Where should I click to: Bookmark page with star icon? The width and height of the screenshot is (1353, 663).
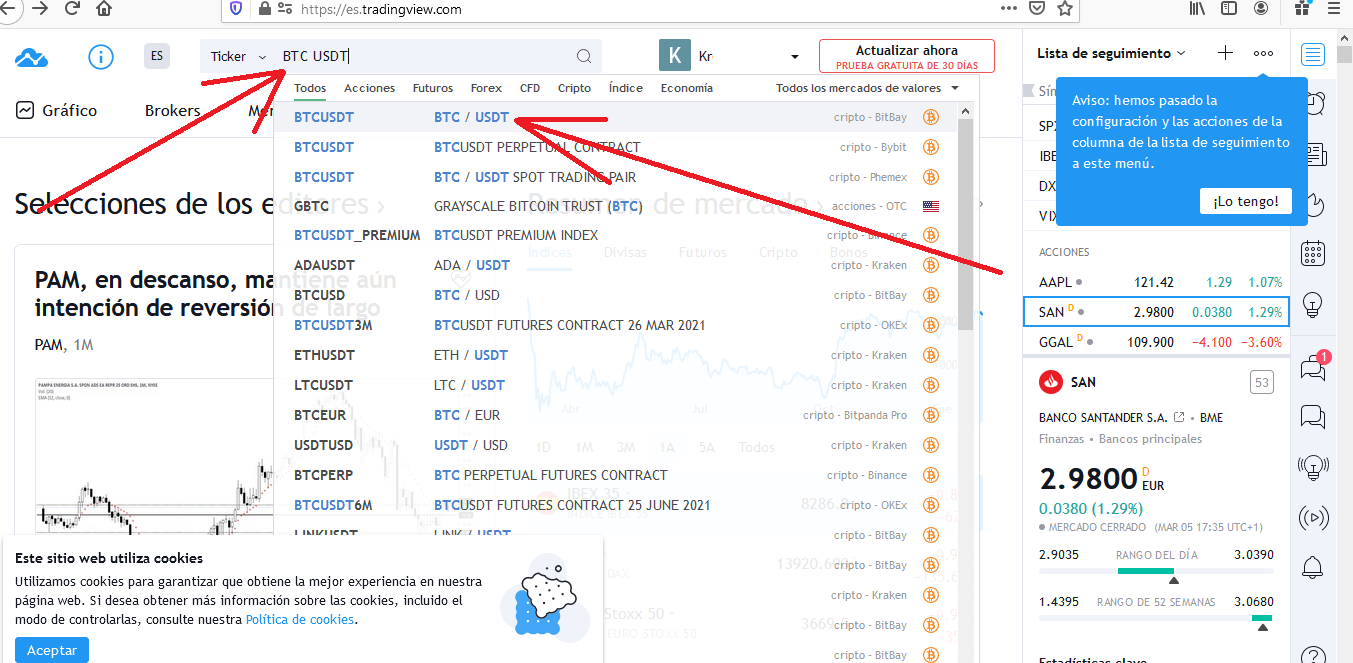tap(1065, 9)
